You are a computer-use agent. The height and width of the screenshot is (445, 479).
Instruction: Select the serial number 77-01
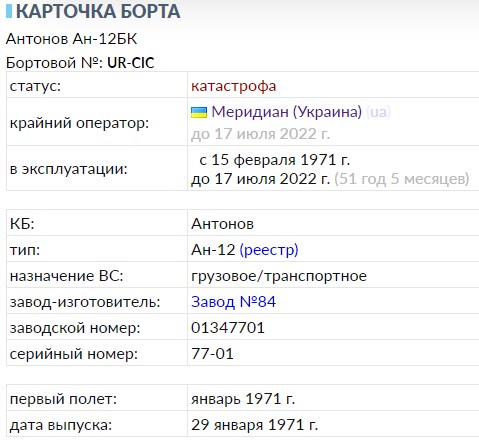pyautogui.click(x=212, y=354)
